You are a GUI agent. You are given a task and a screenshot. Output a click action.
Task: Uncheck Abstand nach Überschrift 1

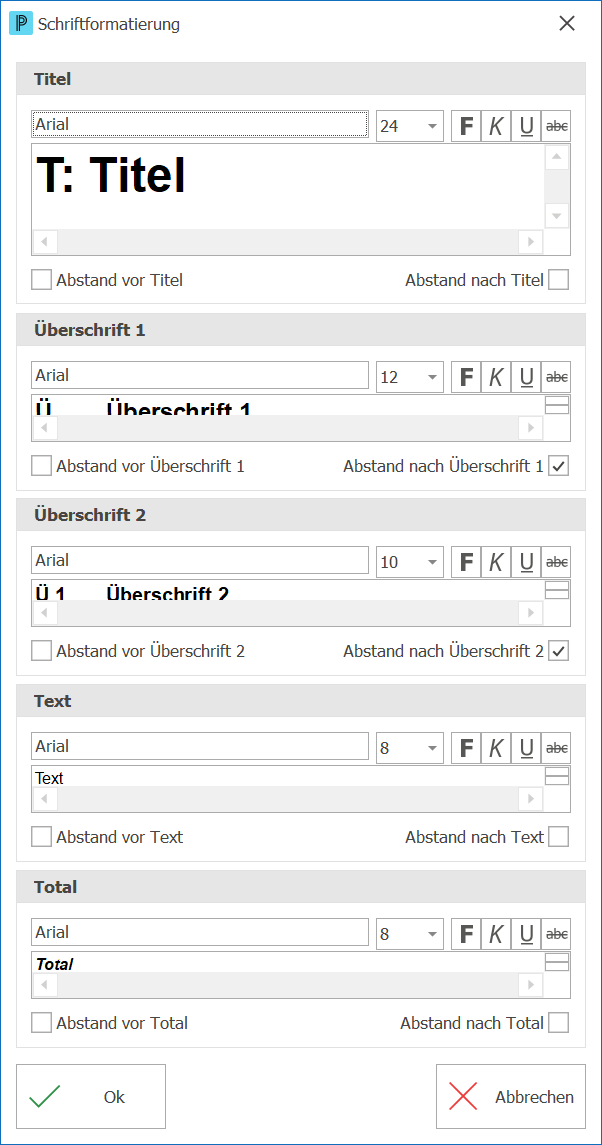tap(558, 467)
